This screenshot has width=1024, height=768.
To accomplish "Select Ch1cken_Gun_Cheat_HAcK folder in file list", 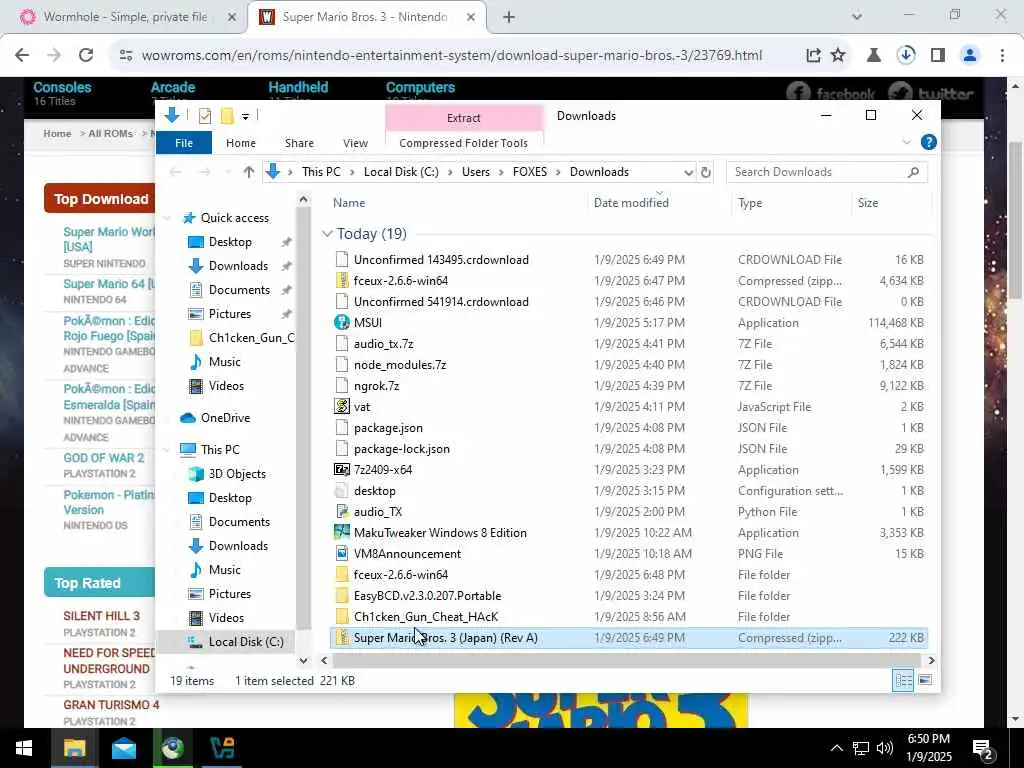I will pyautogui.click(x=425, y=616).
